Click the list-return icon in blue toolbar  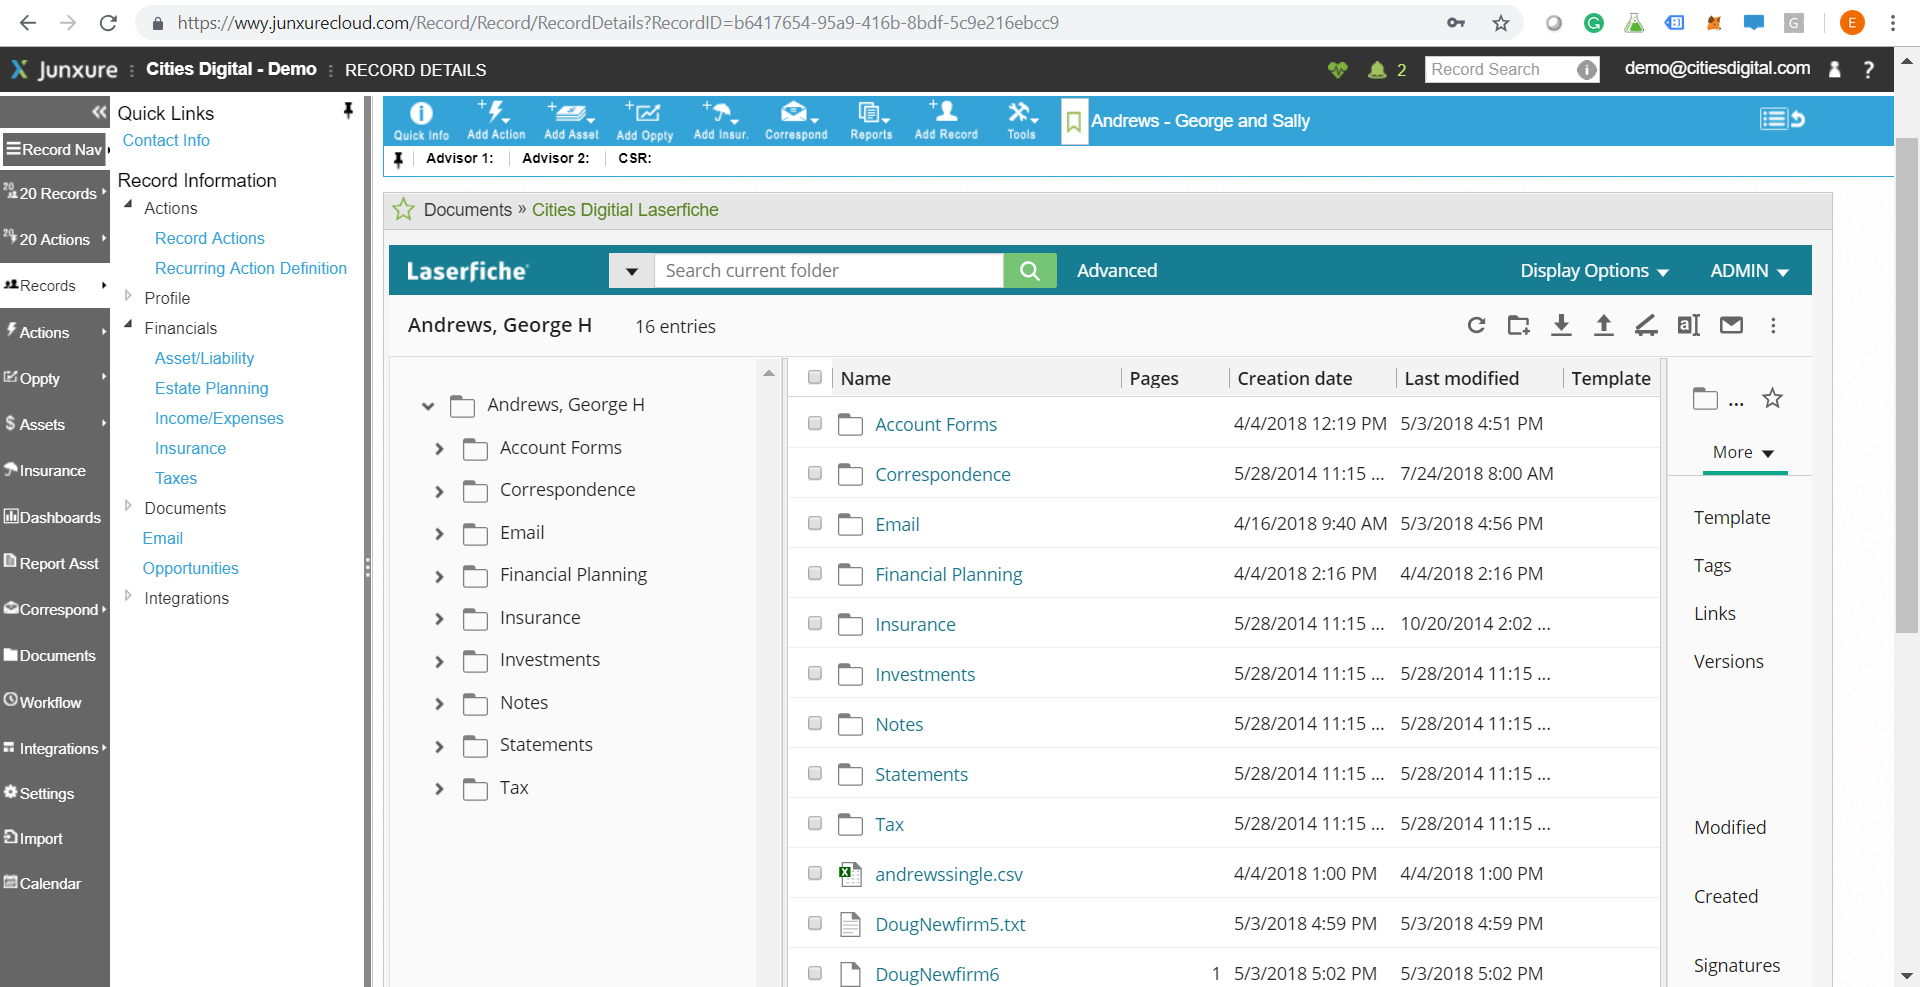1782,119
